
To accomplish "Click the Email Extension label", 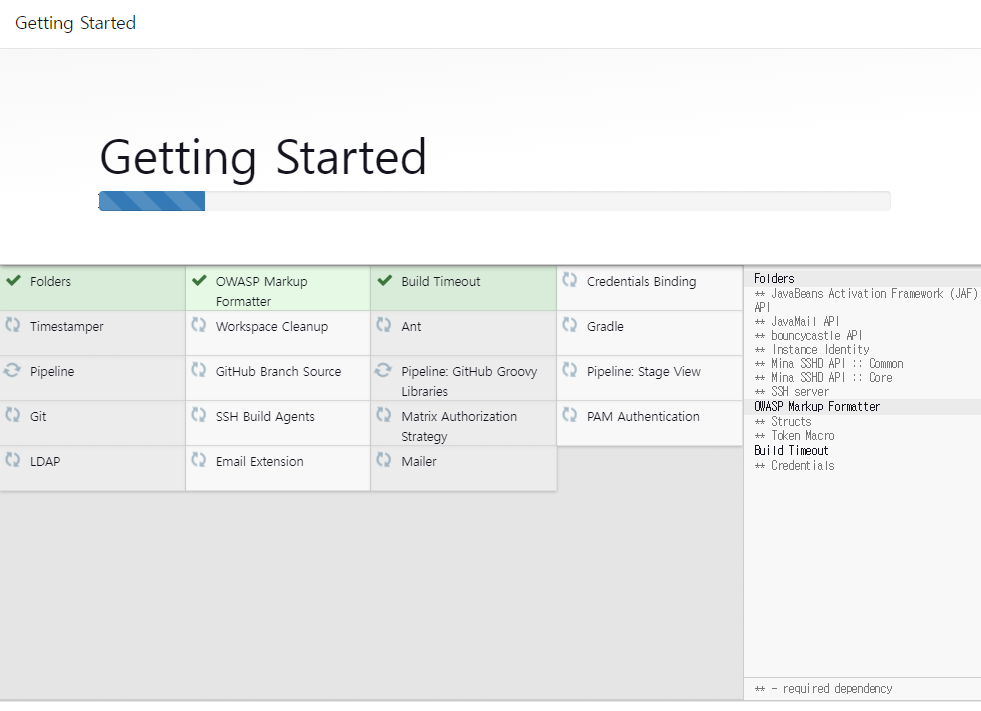I will pyautogui.click(x=260, y=462).
